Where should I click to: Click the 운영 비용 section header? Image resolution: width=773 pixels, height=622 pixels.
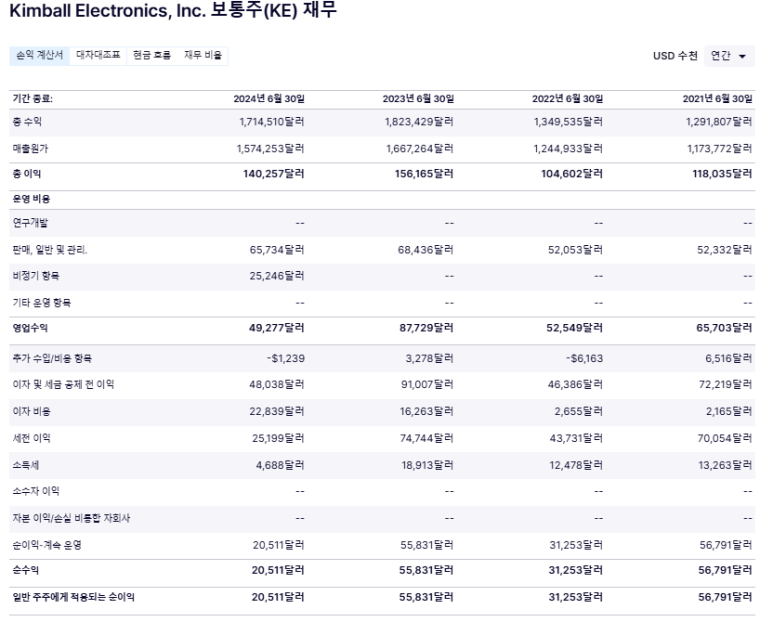click(31, 199)
